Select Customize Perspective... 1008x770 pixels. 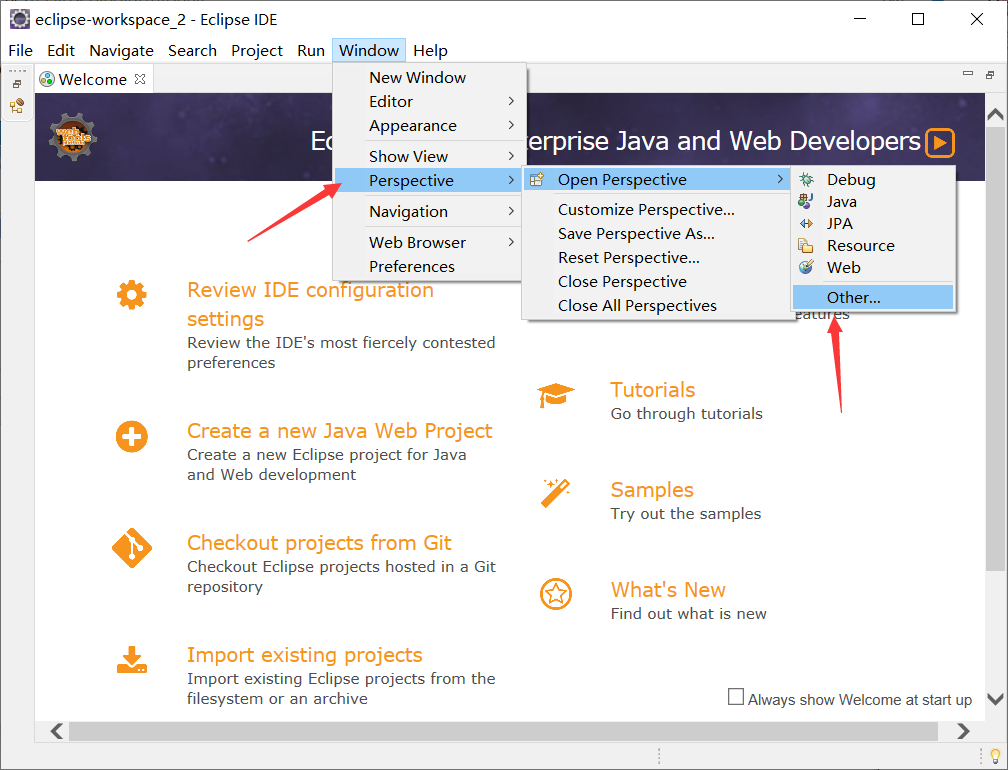point(657,210)
